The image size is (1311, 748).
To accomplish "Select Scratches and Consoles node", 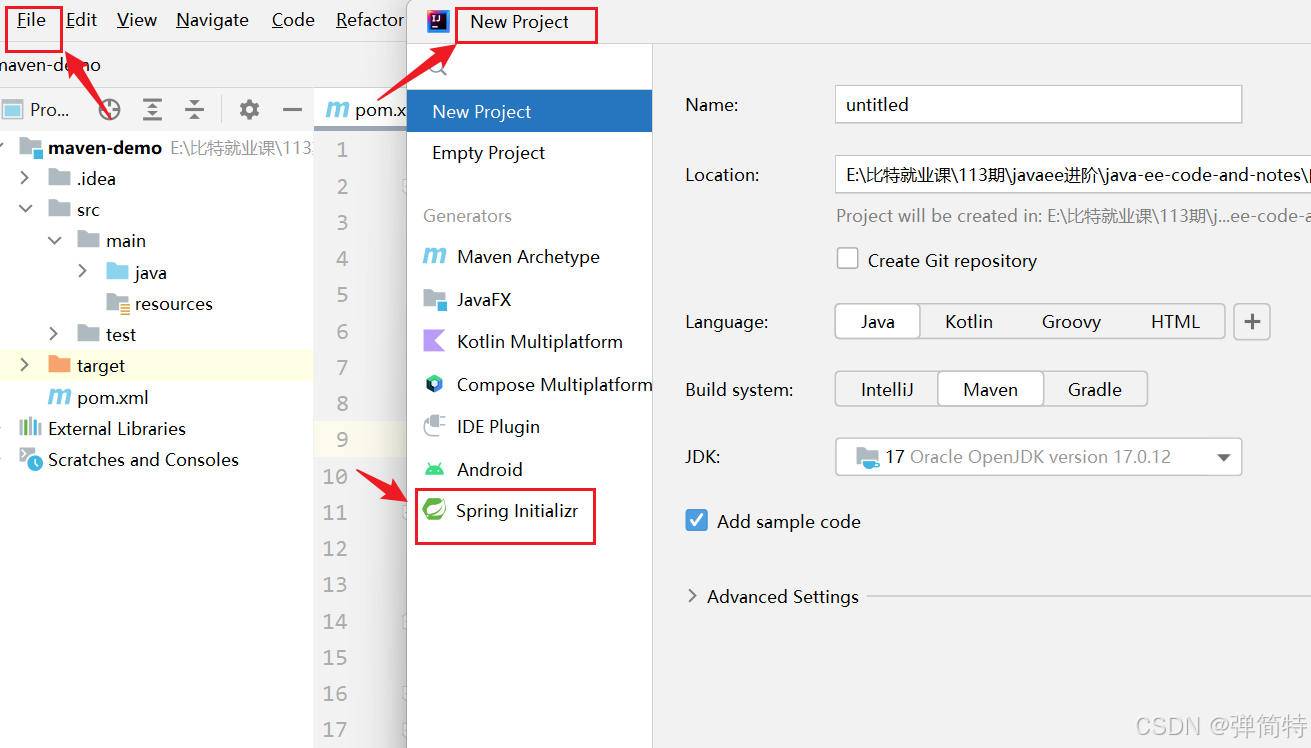I will tap(143, 459).
